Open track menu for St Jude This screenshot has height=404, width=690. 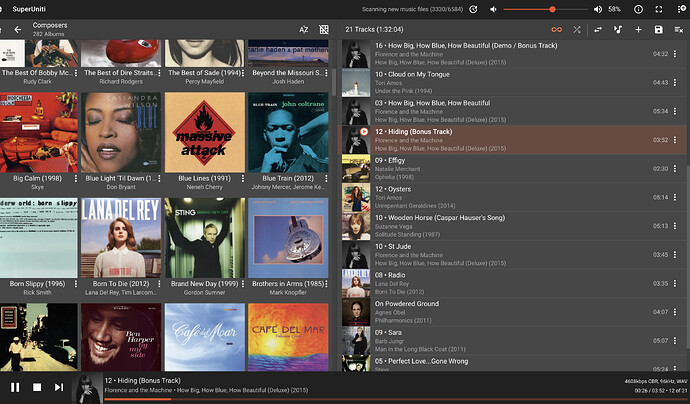(x=675, y=254)
